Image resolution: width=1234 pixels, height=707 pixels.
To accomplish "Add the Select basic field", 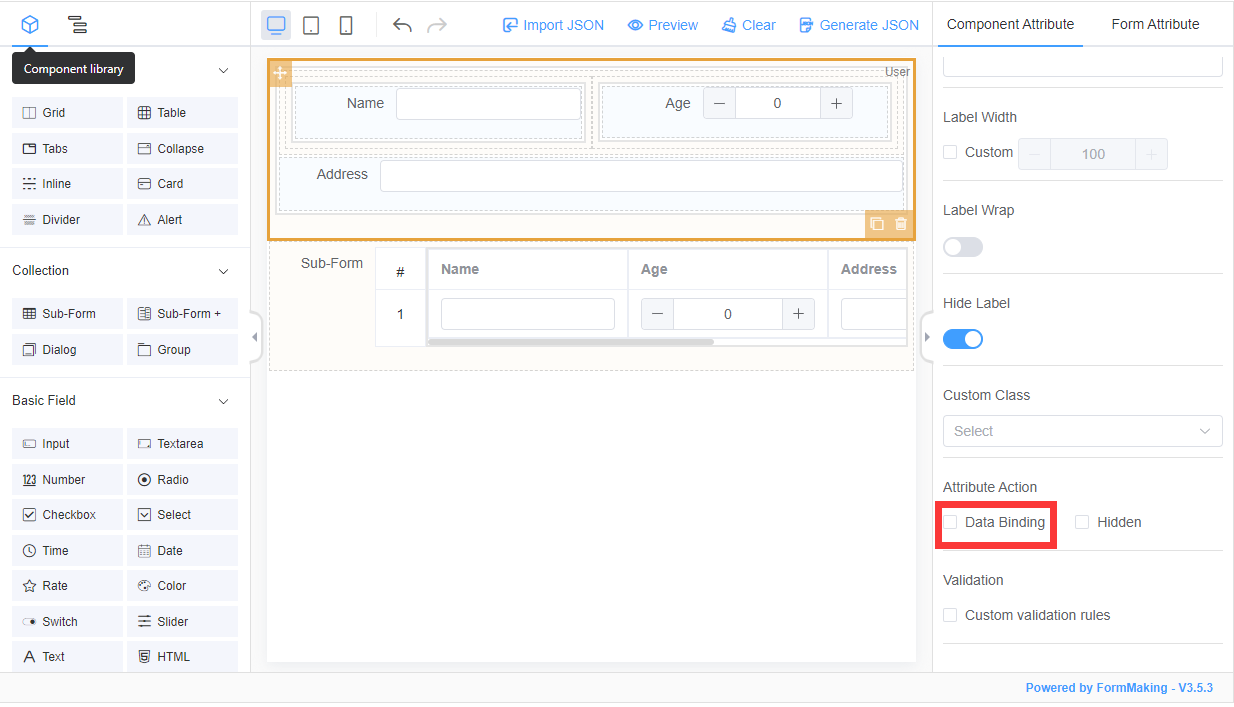I will point(182,514).
